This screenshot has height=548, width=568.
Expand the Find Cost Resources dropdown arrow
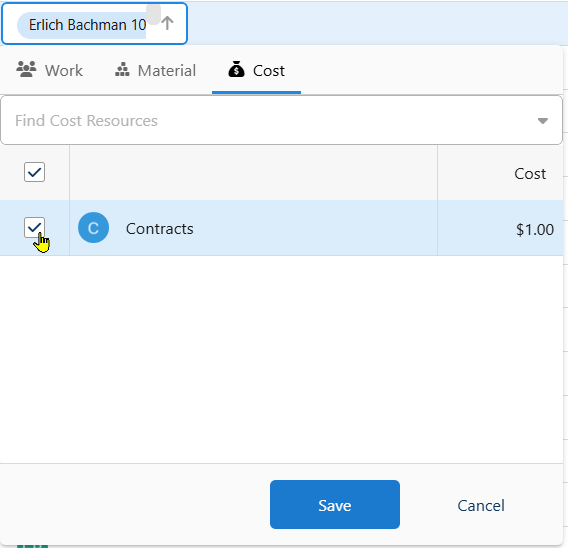542,121
